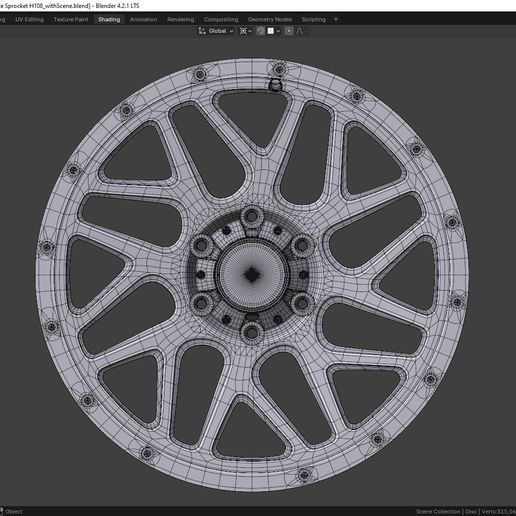Open the Geometry Nodes workspace tab
516x516 pixels.
coord(270,19)
